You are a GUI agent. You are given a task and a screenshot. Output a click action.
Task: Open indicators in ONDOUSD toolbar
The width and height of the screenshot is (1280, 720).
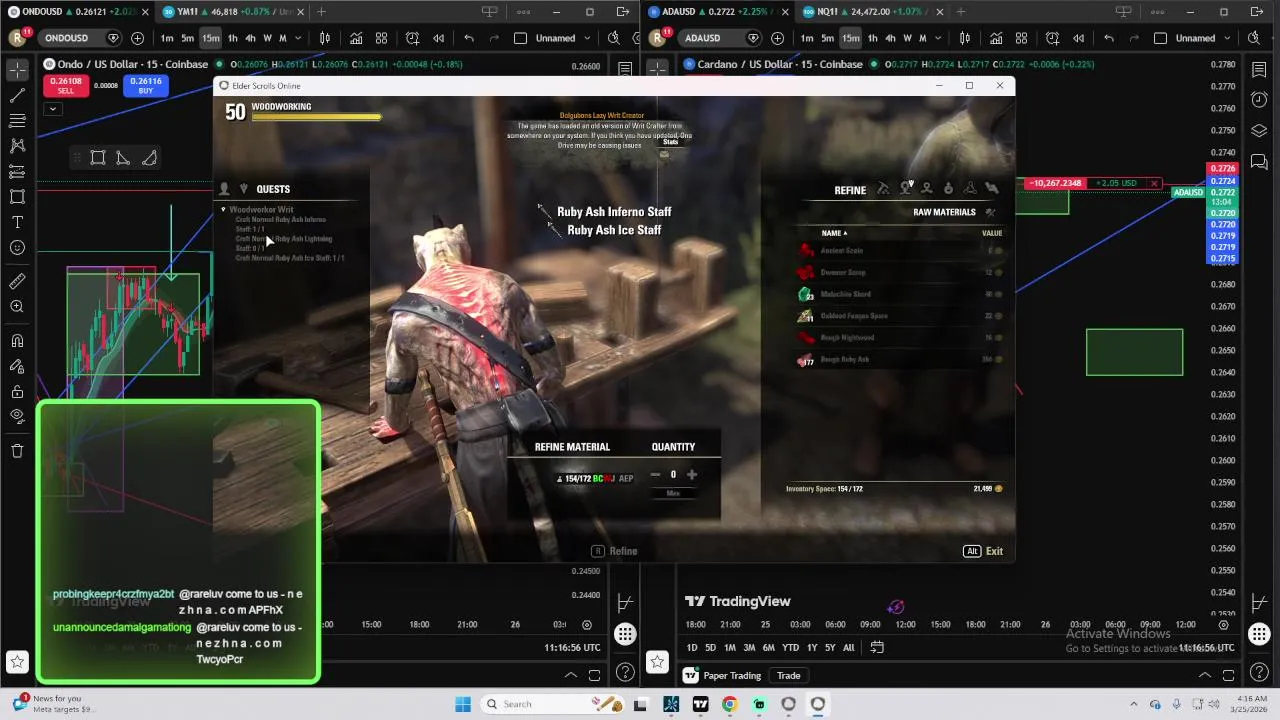356,38
